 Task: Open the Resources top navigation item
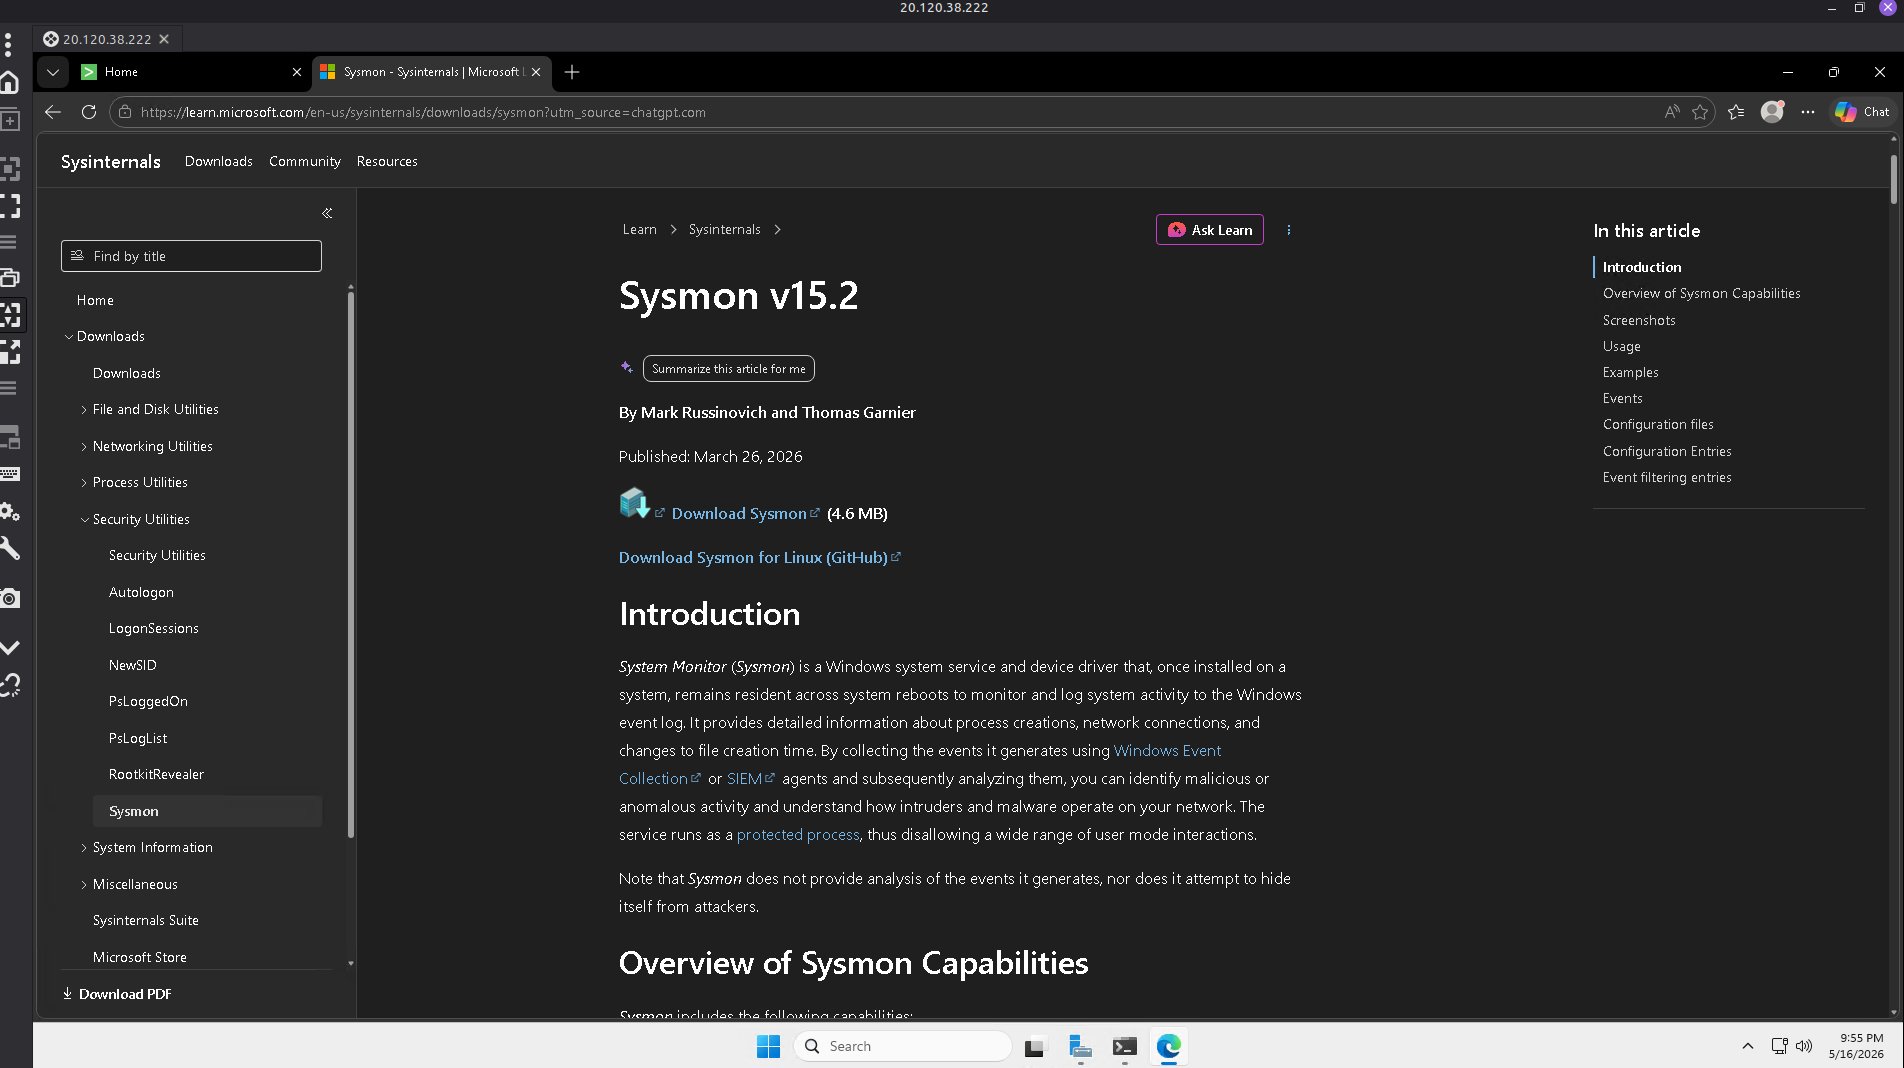pos(387,161)
